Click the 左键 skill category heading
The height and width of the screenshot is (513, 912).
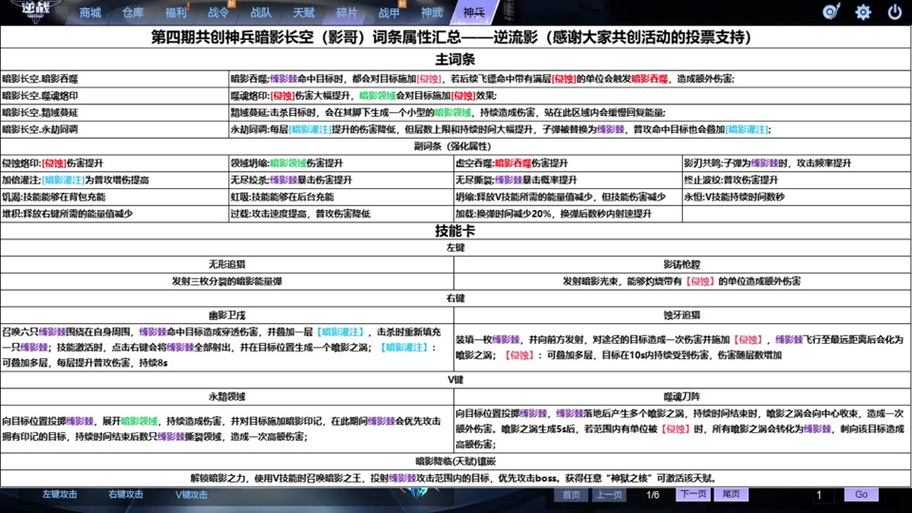pos(455,247)
